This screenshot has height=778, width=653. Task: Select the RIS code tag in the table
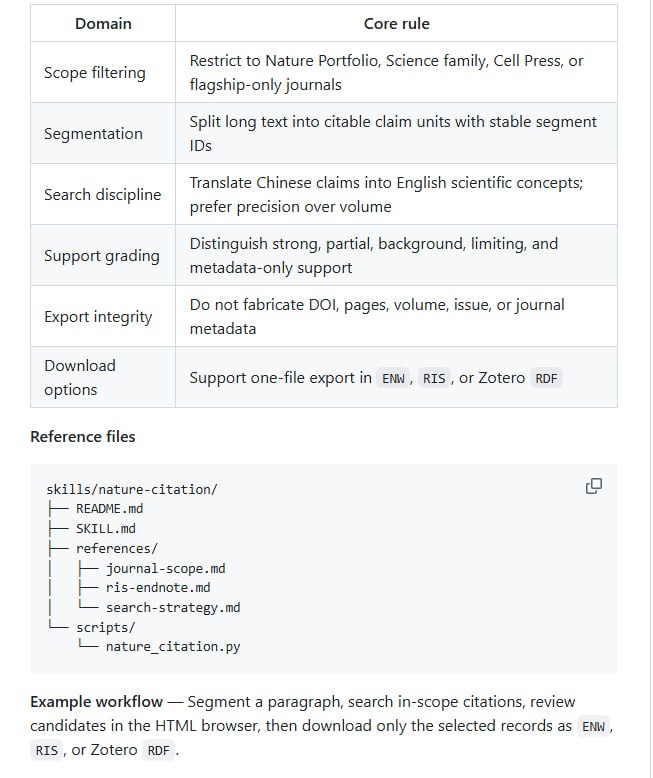click(434, 379)
